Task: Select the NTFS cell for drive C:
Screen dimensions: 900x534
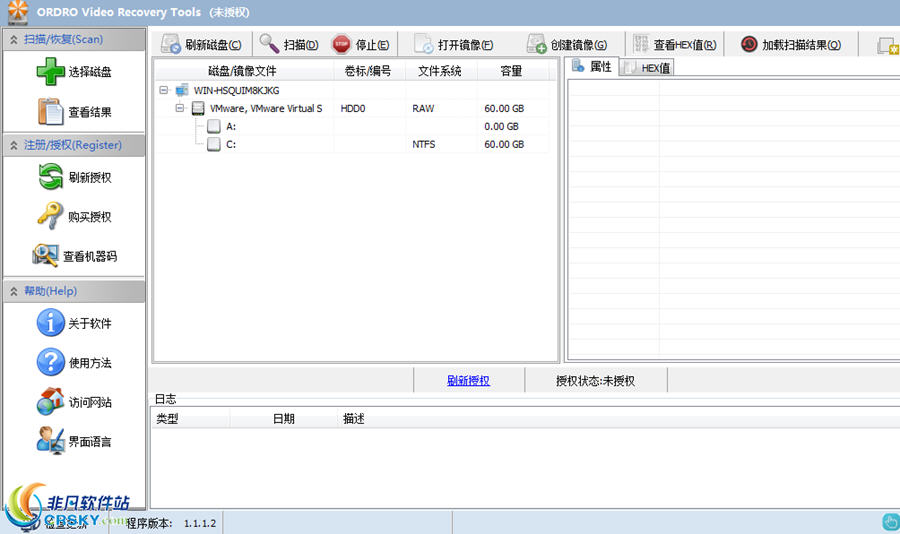Action: 424,144
